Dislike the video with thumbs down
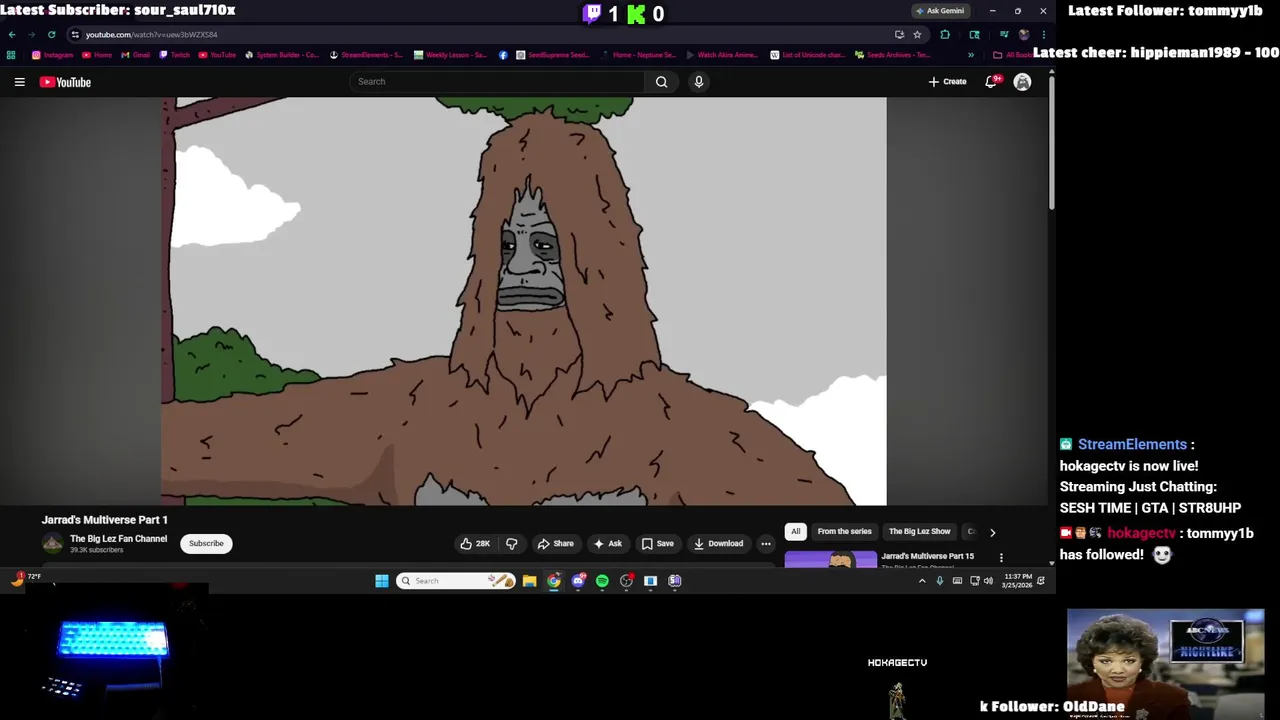 tap(512, 543)
